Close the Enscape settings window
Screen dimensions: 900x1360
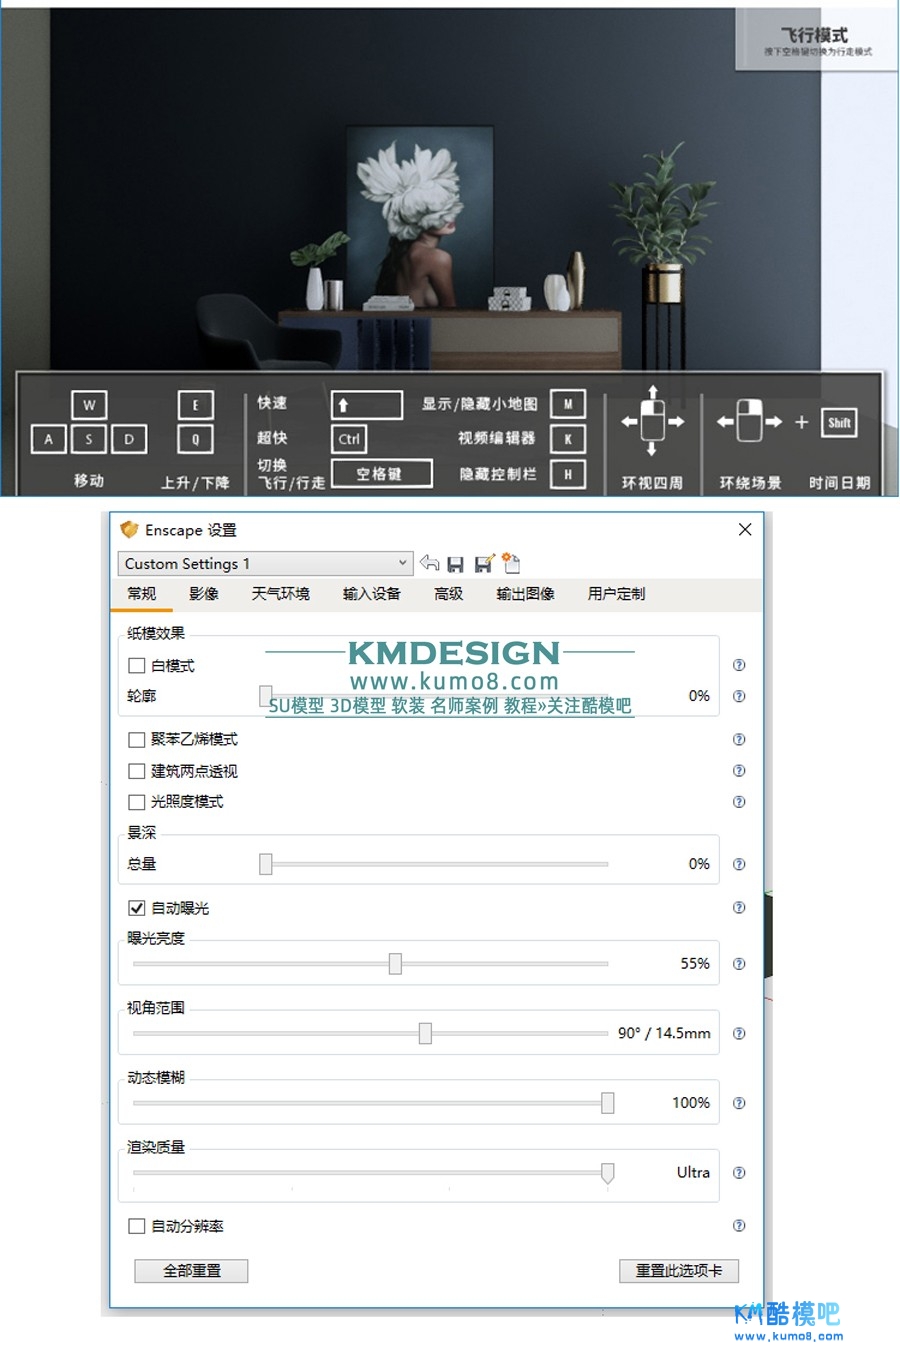tap(745, 530)
